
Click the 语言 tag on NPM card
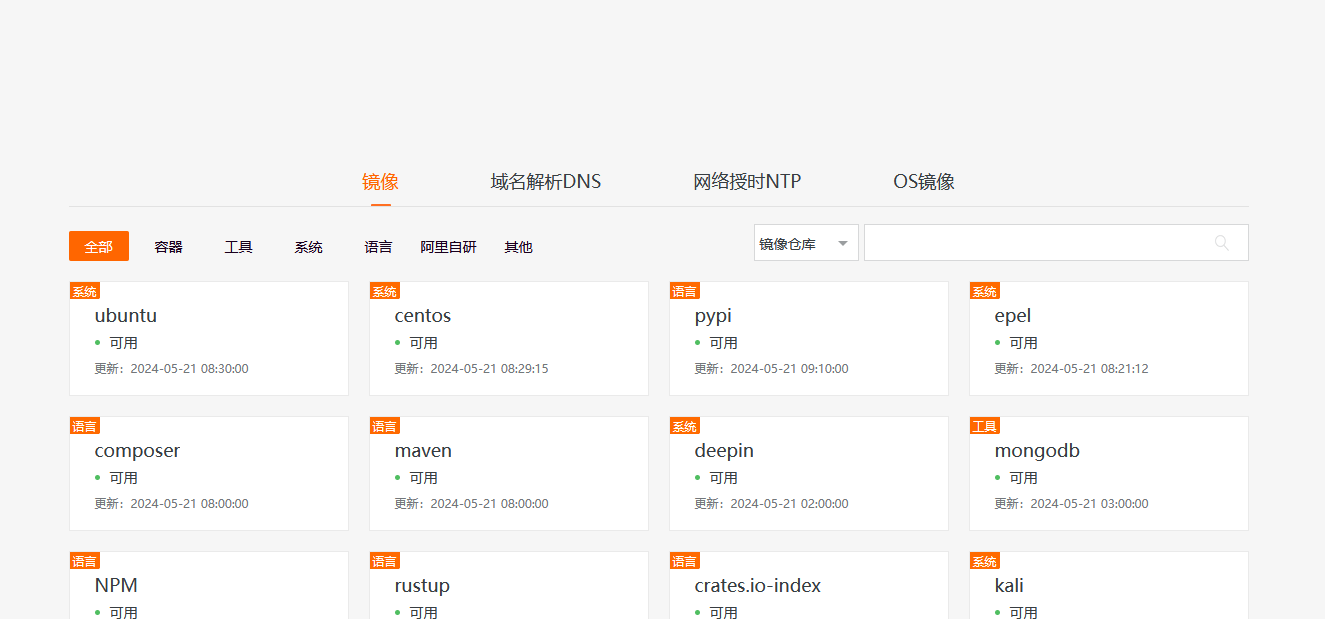(85, 561)
